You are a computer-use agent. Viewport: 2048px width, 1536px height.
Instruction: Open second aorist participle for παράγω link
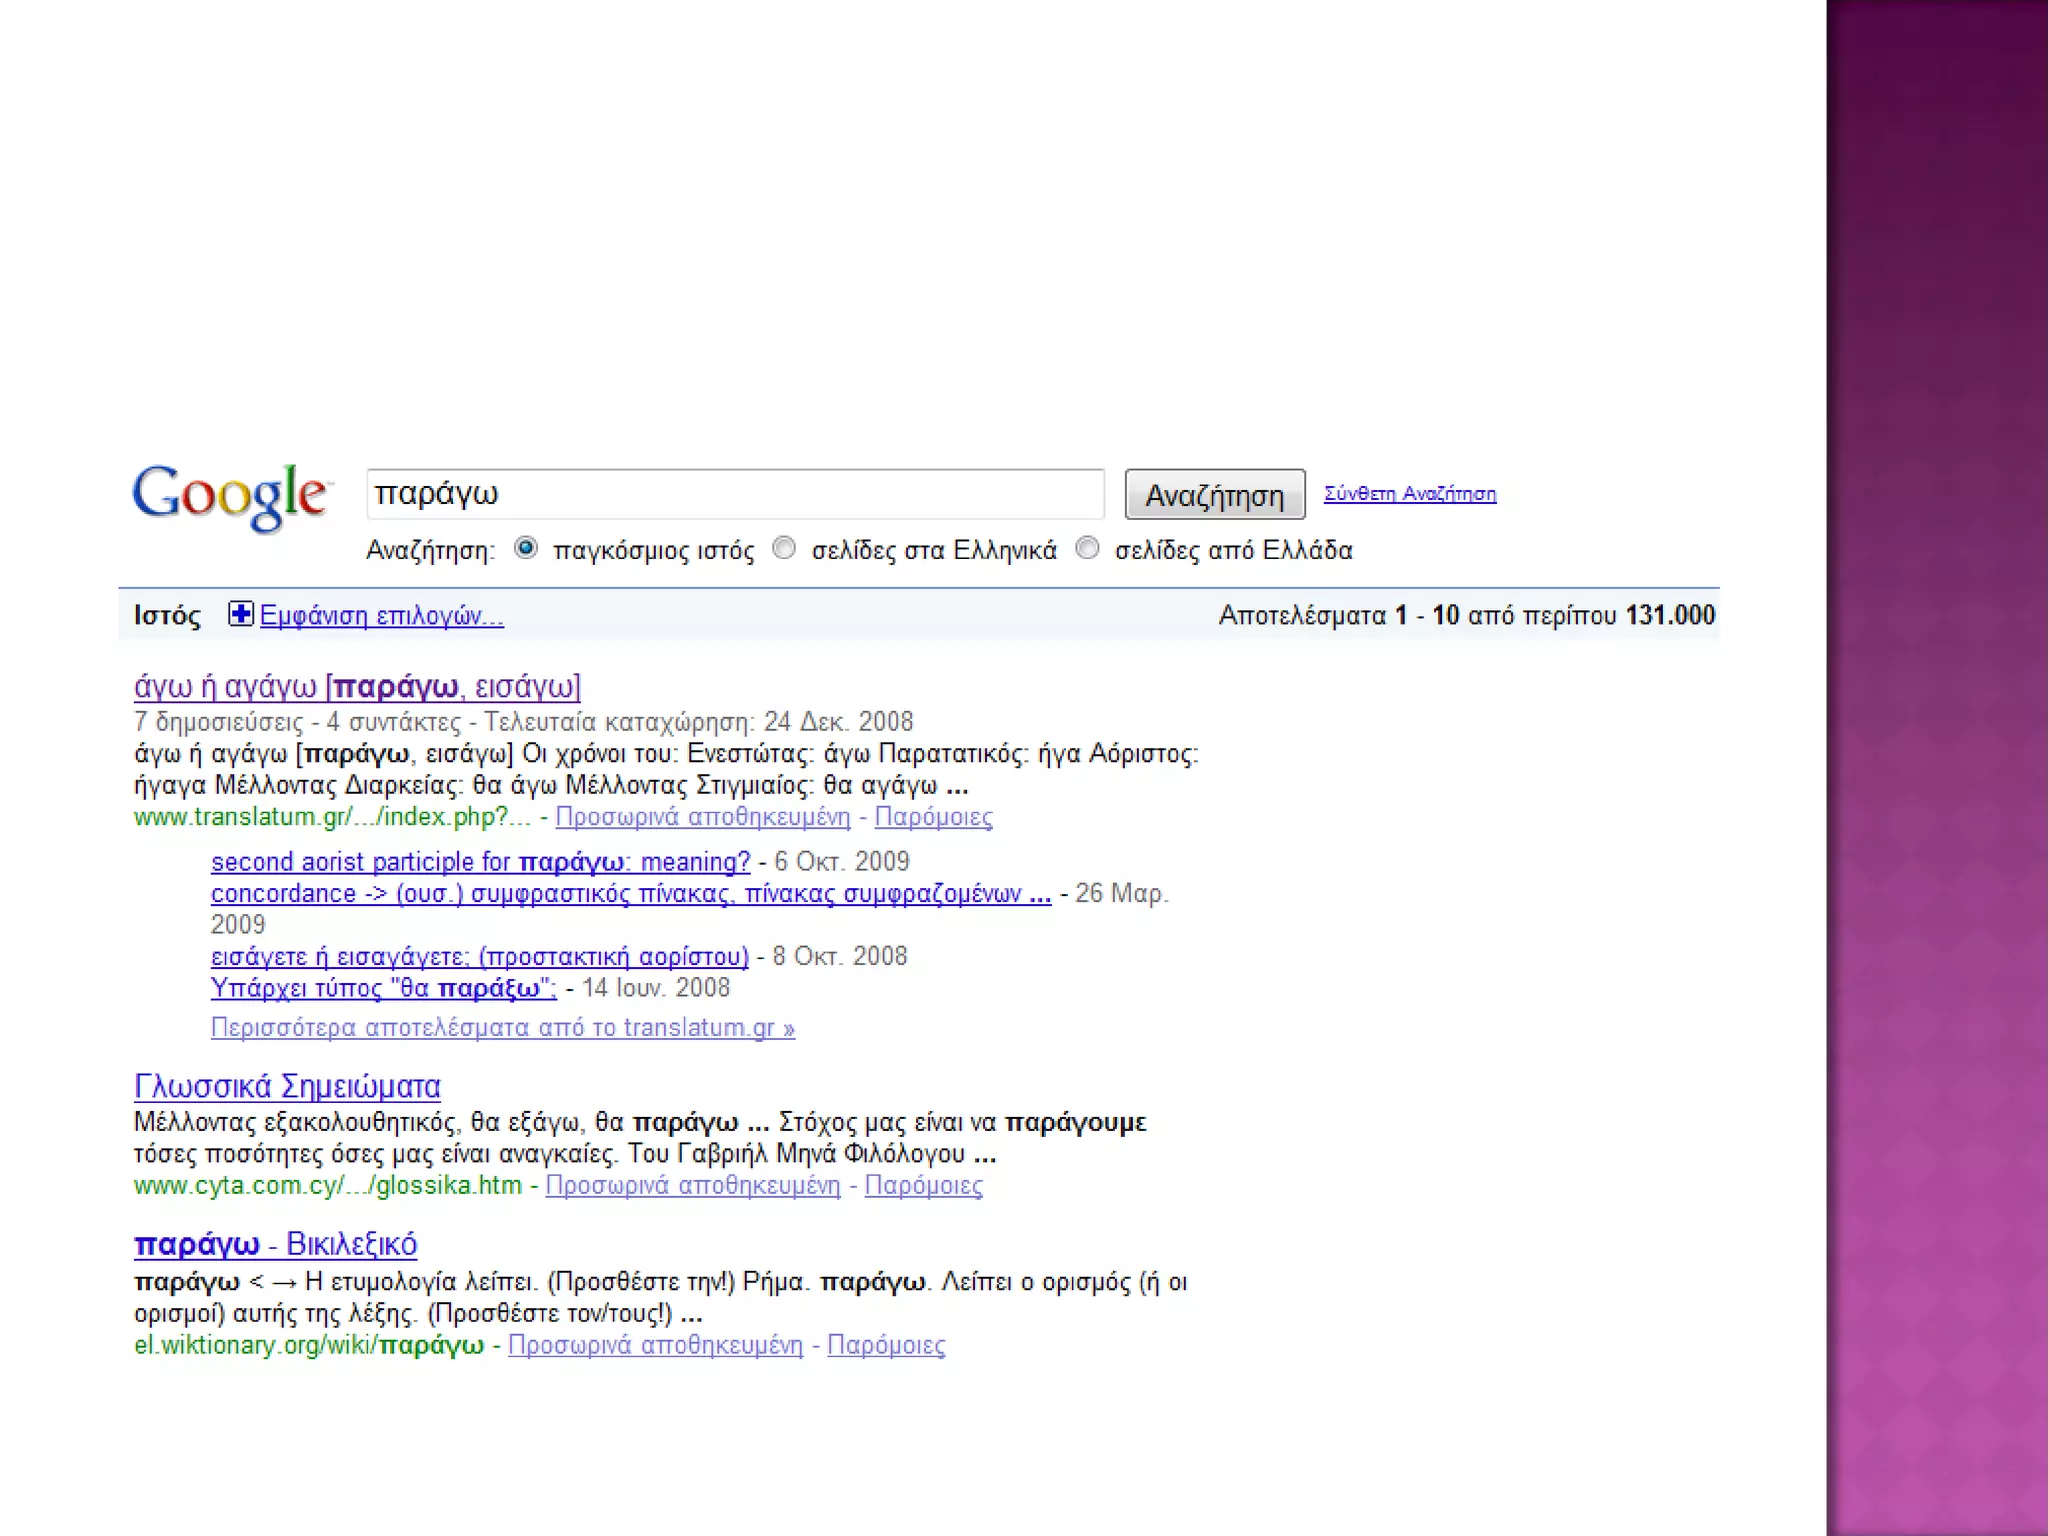[480, 862]
